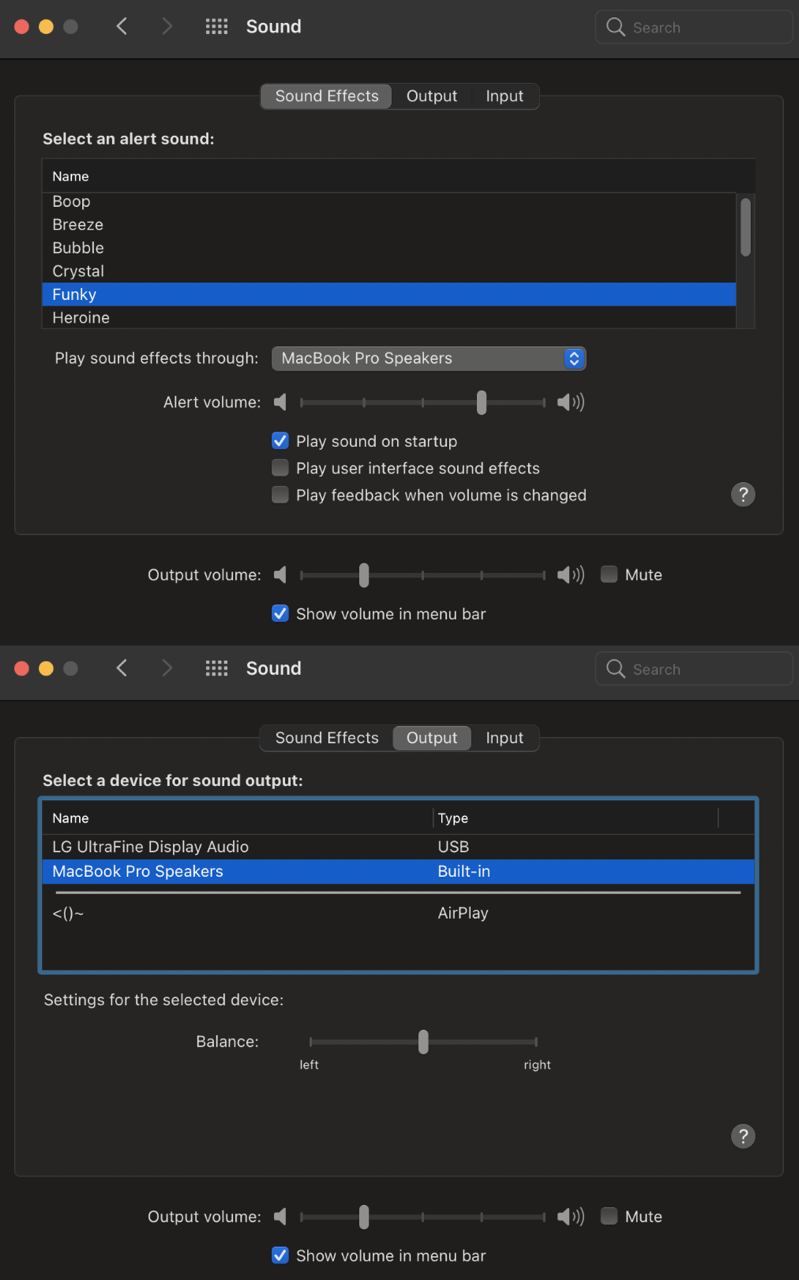Click the Show All grid icon in the lower Sound window
Image resolution: width=799 pixels, height=1280 pixels.
pyautogui.click(x=216, y=669)
